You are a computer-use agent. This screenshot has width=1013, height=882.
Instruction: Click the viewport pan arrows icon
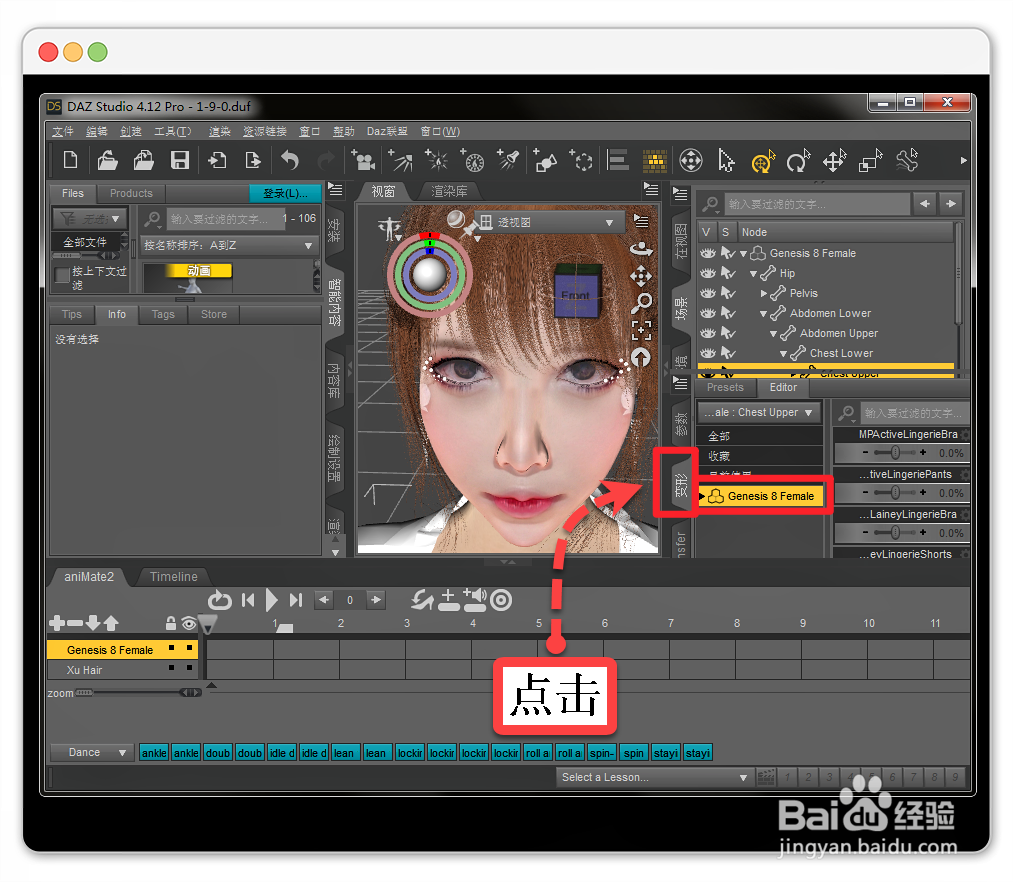641,276
